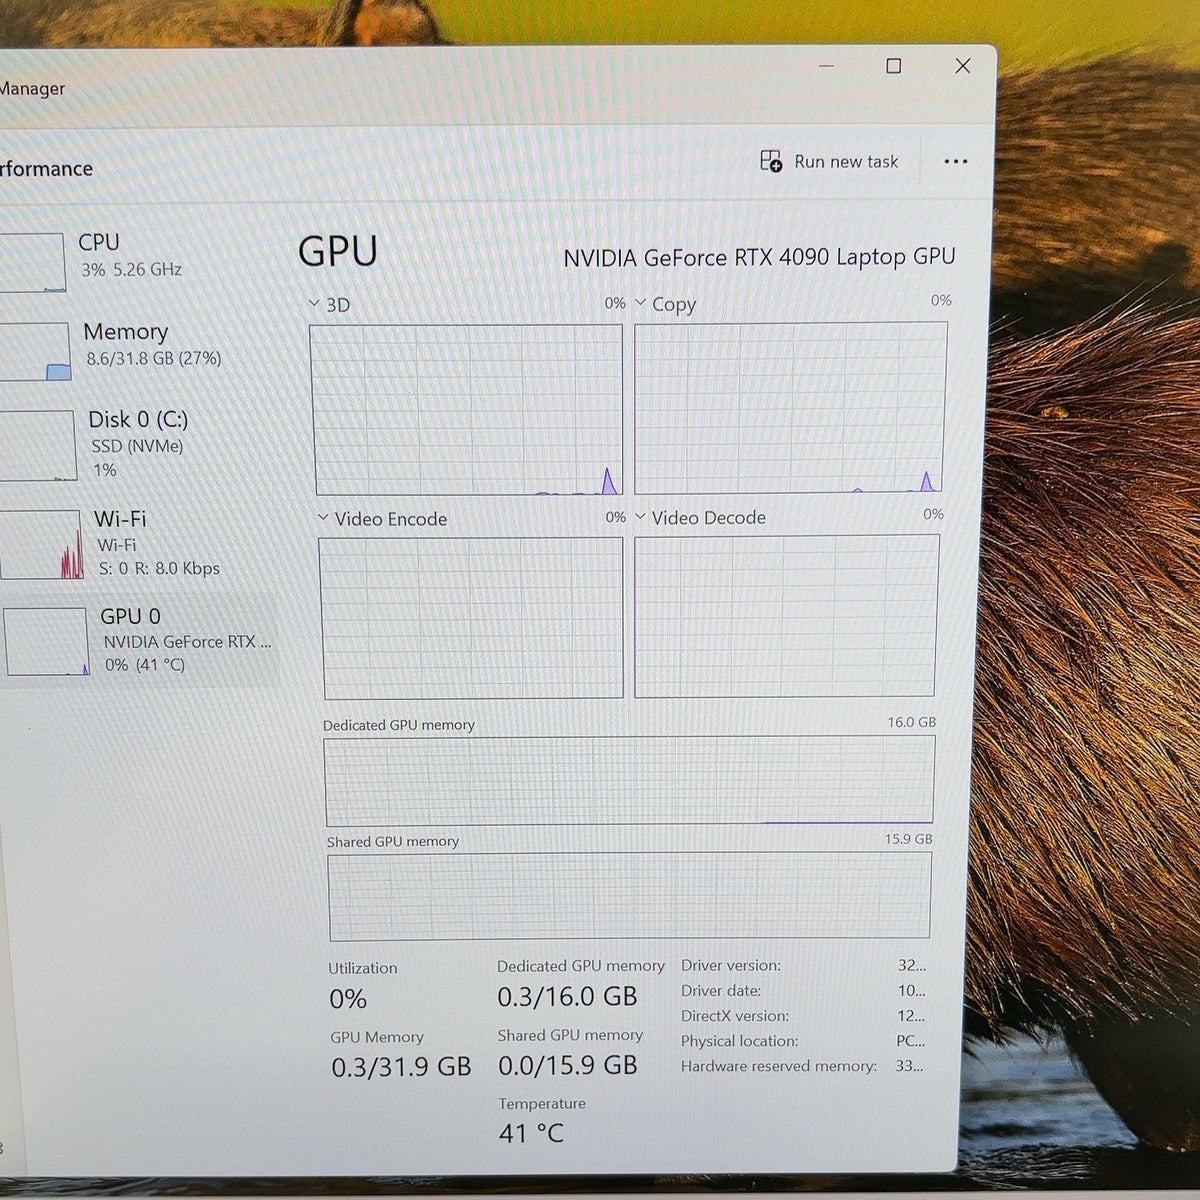Open the three-dots more options menu
The height and width of the screenshot is (1200, 1200).
[x=955, y=162]
